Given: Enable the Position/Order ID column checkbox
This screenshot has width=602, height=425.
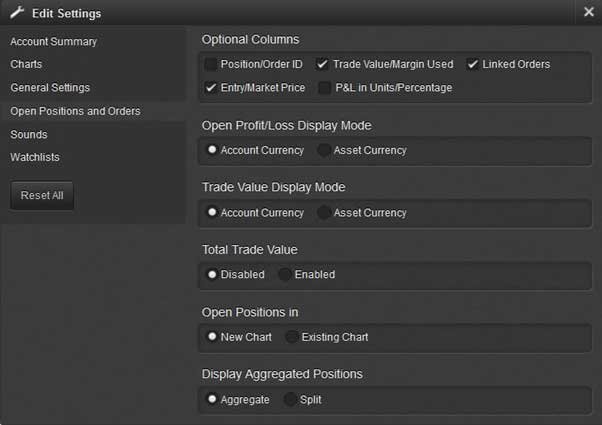Looking at the screenshot, I should pos(211,64).
